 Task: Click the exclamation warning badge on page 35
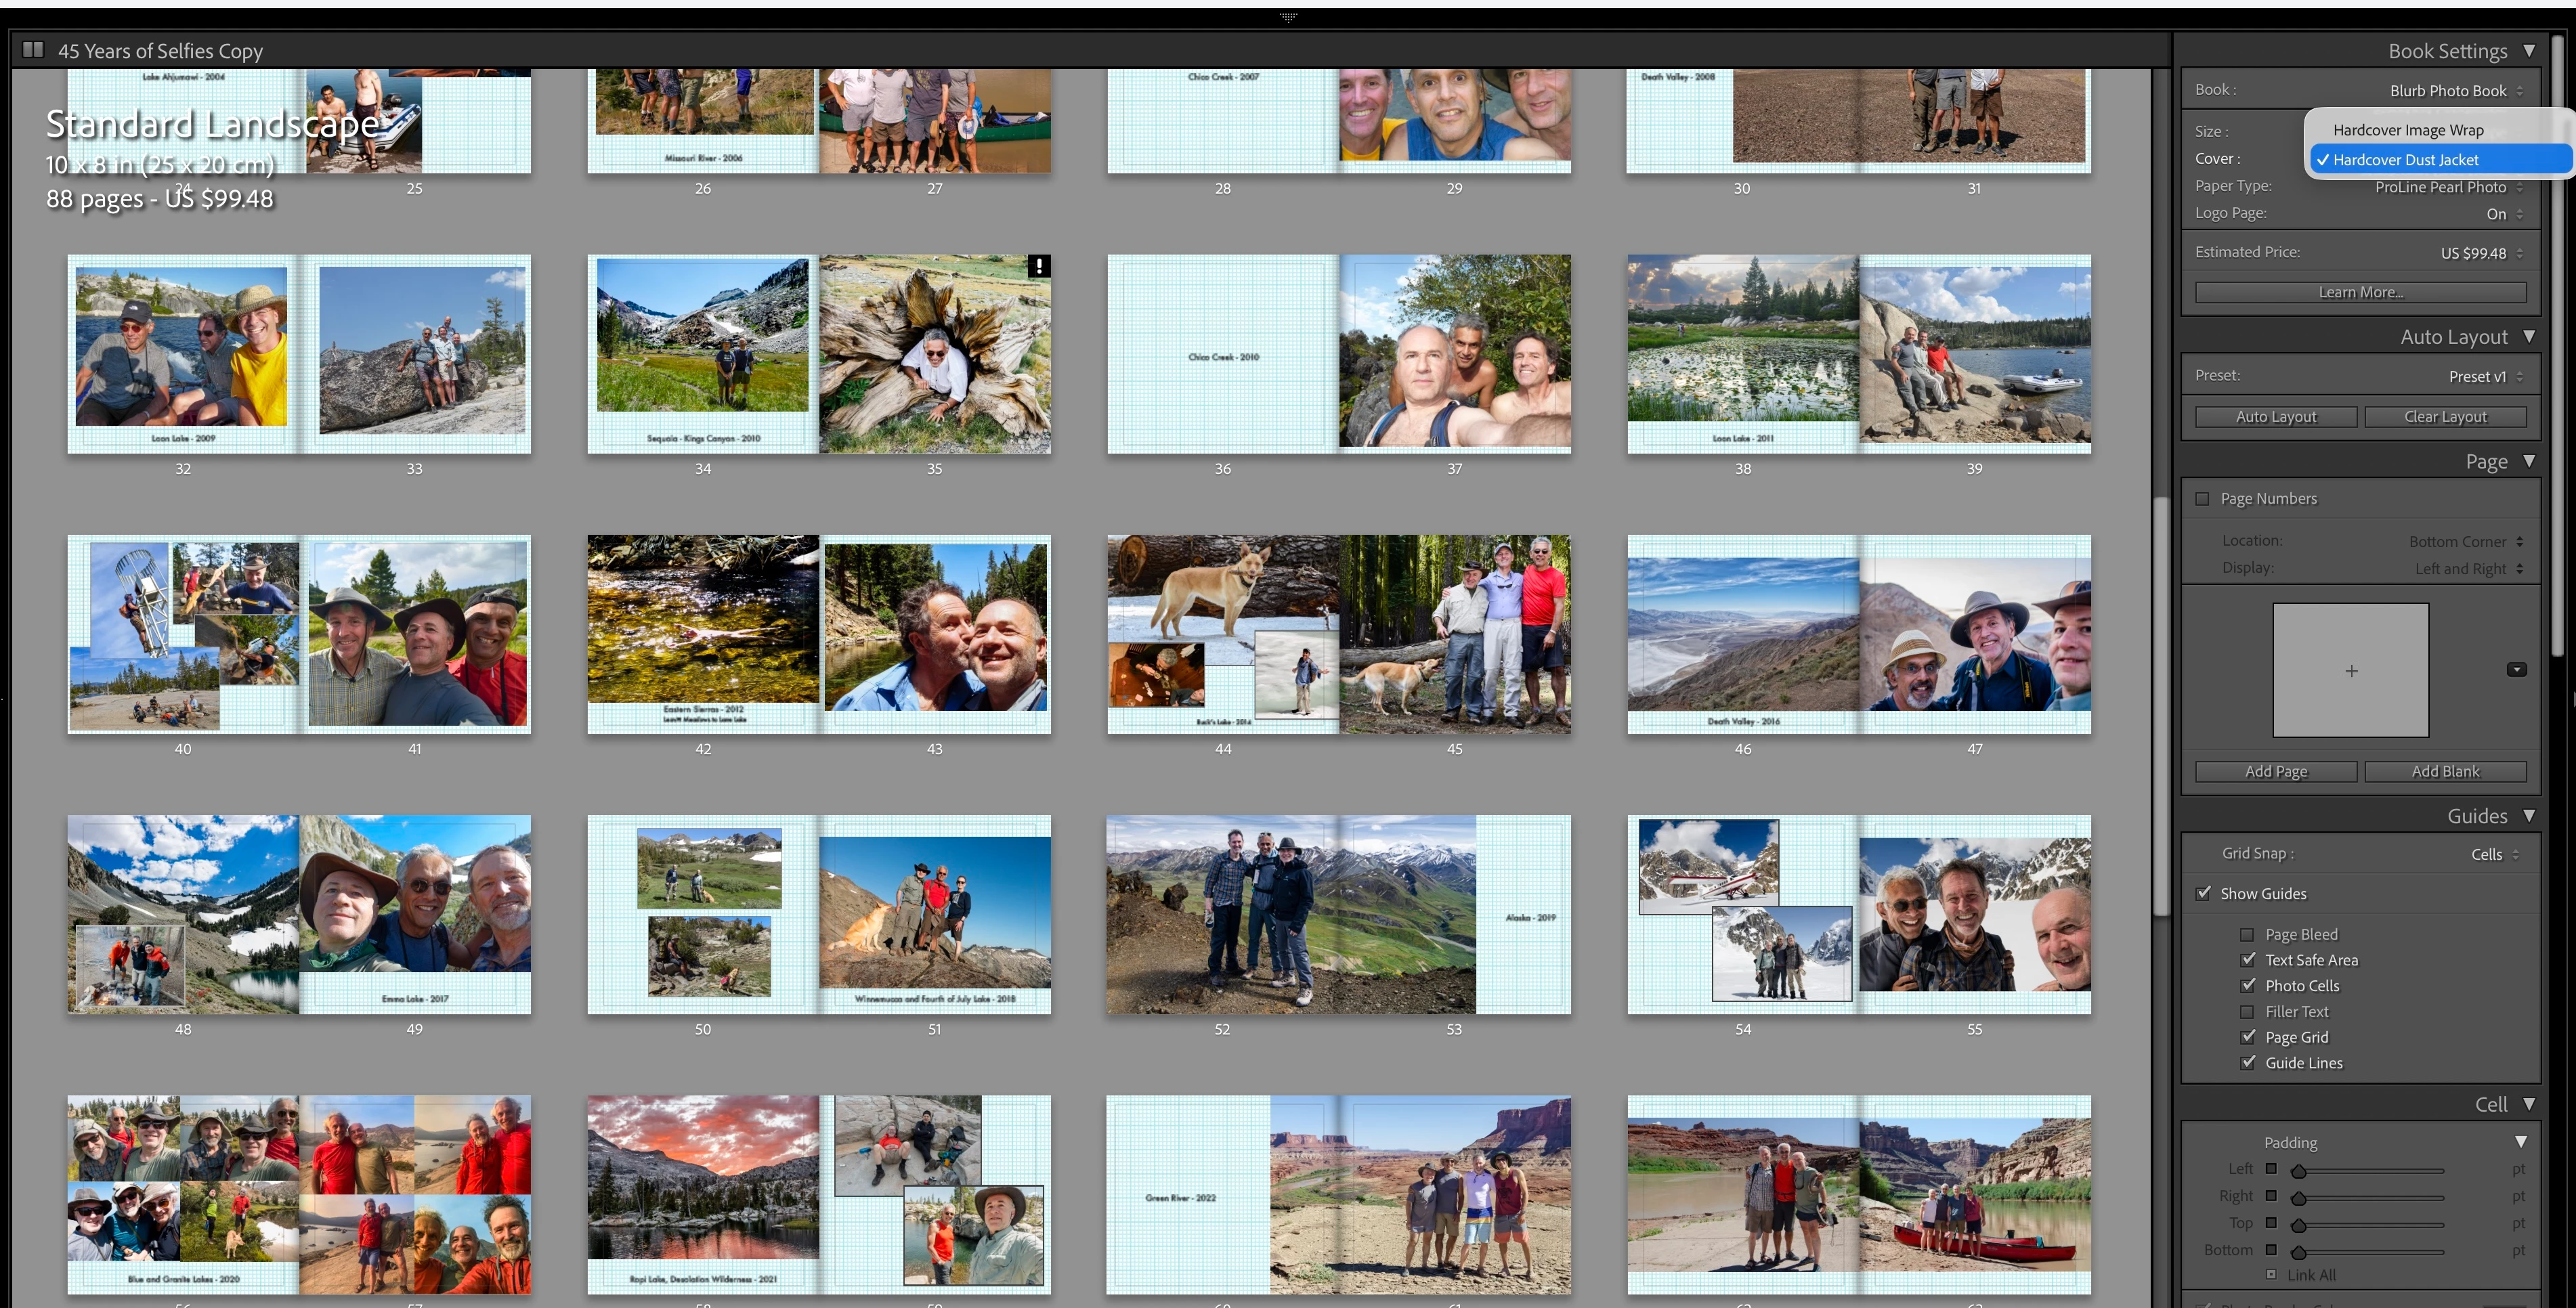click(1039, 266)
